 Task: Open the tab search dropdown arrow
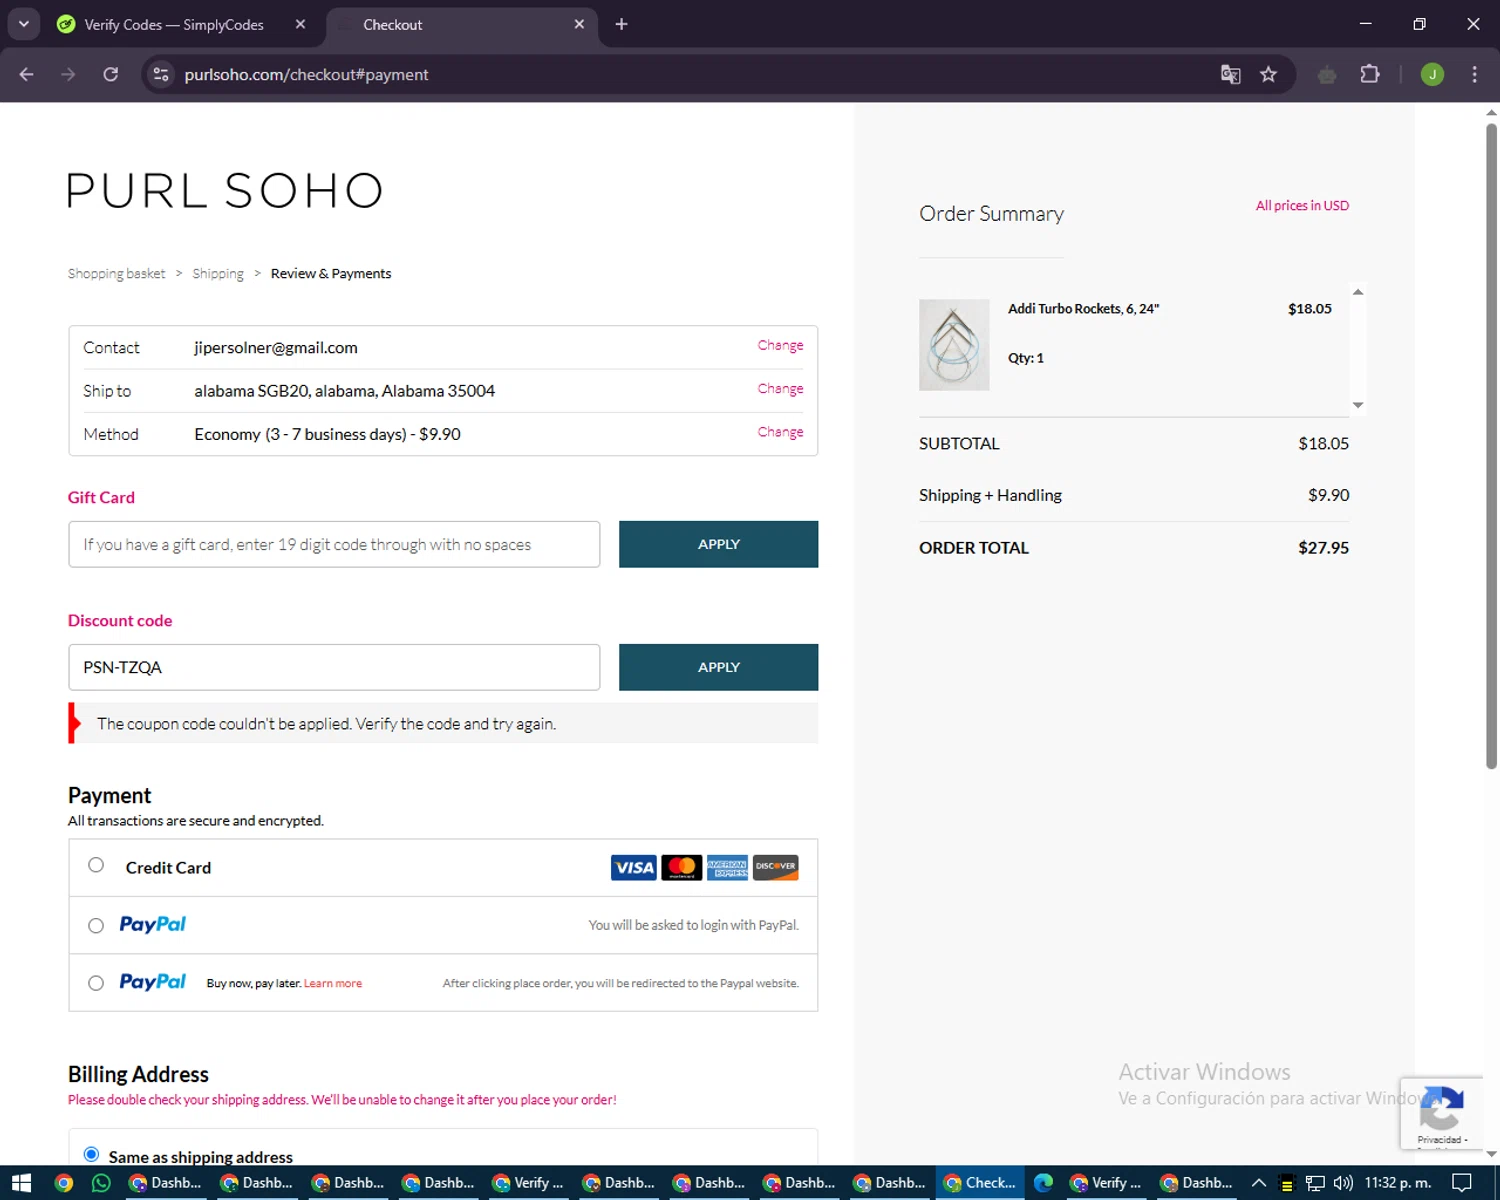tap(23, 24)
